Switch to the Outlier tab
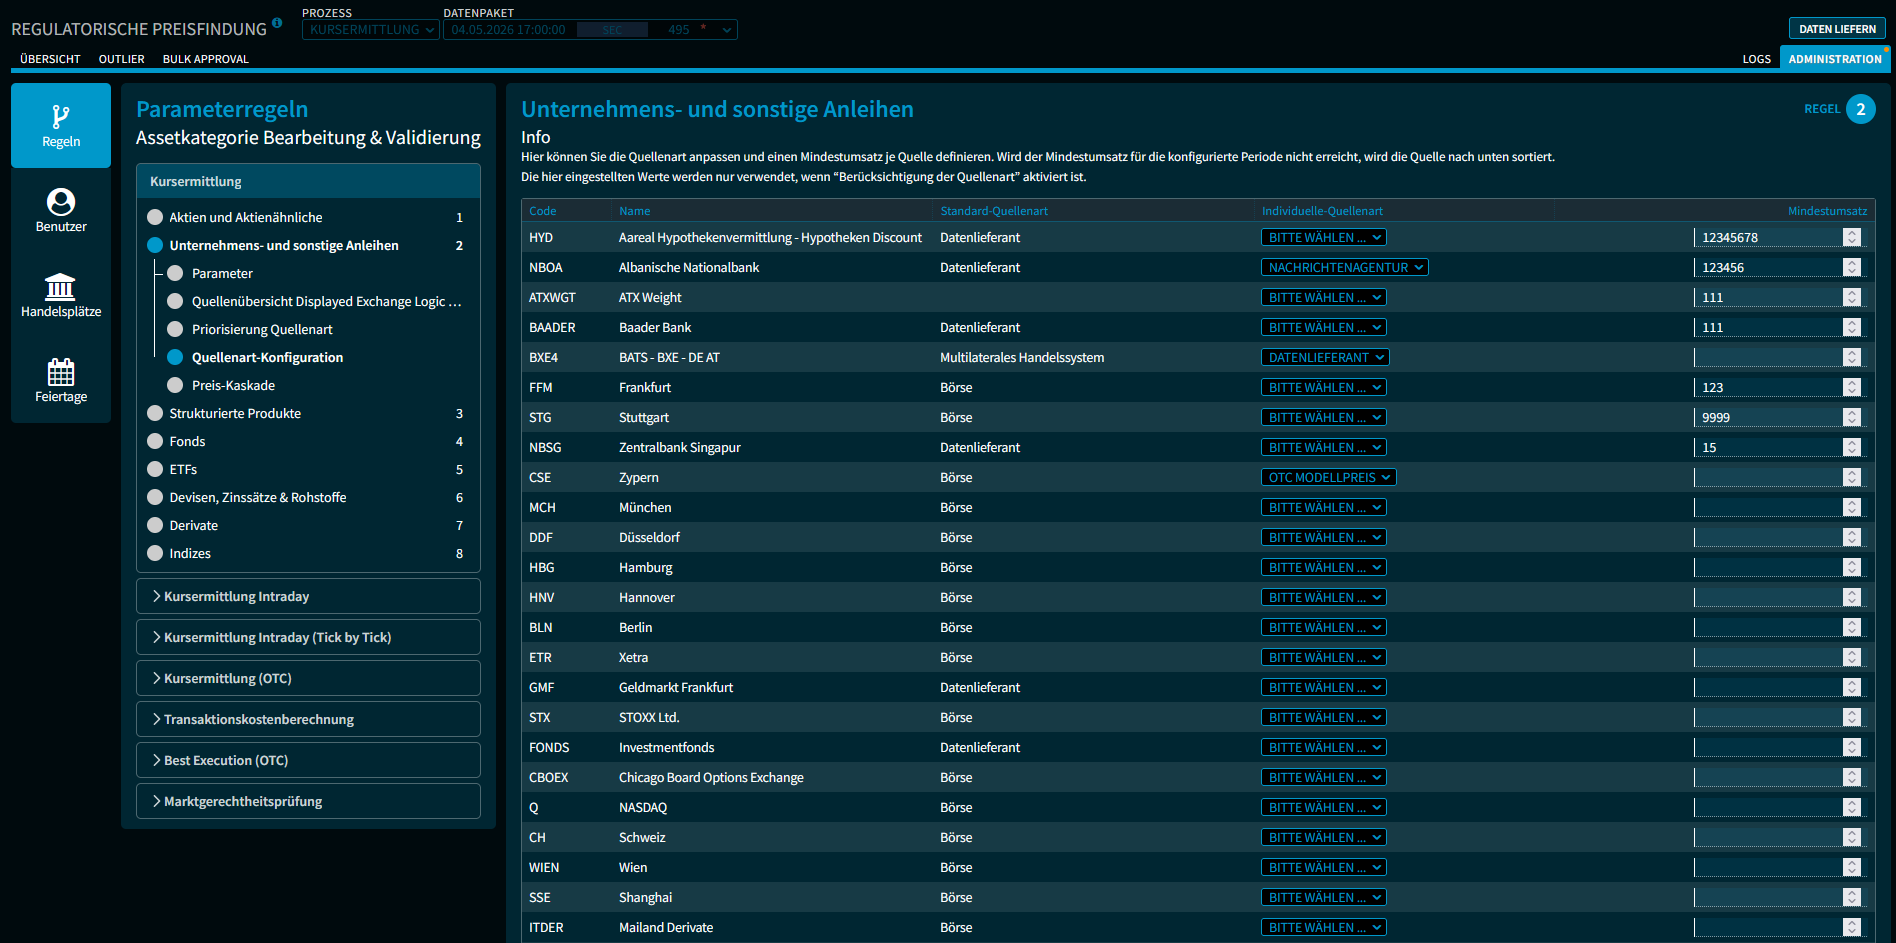This screenshot has height=943, width=1896. pos(122,59)
